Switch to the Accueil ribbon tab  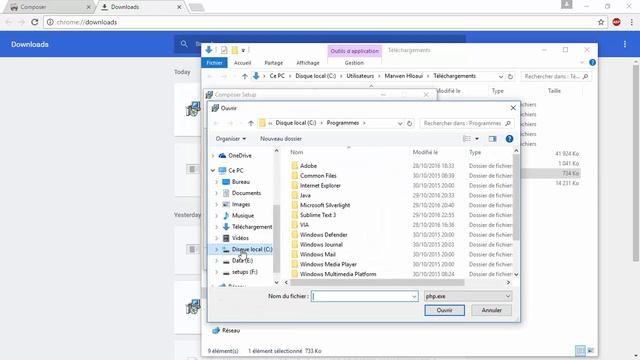click(x=242, y=63)
